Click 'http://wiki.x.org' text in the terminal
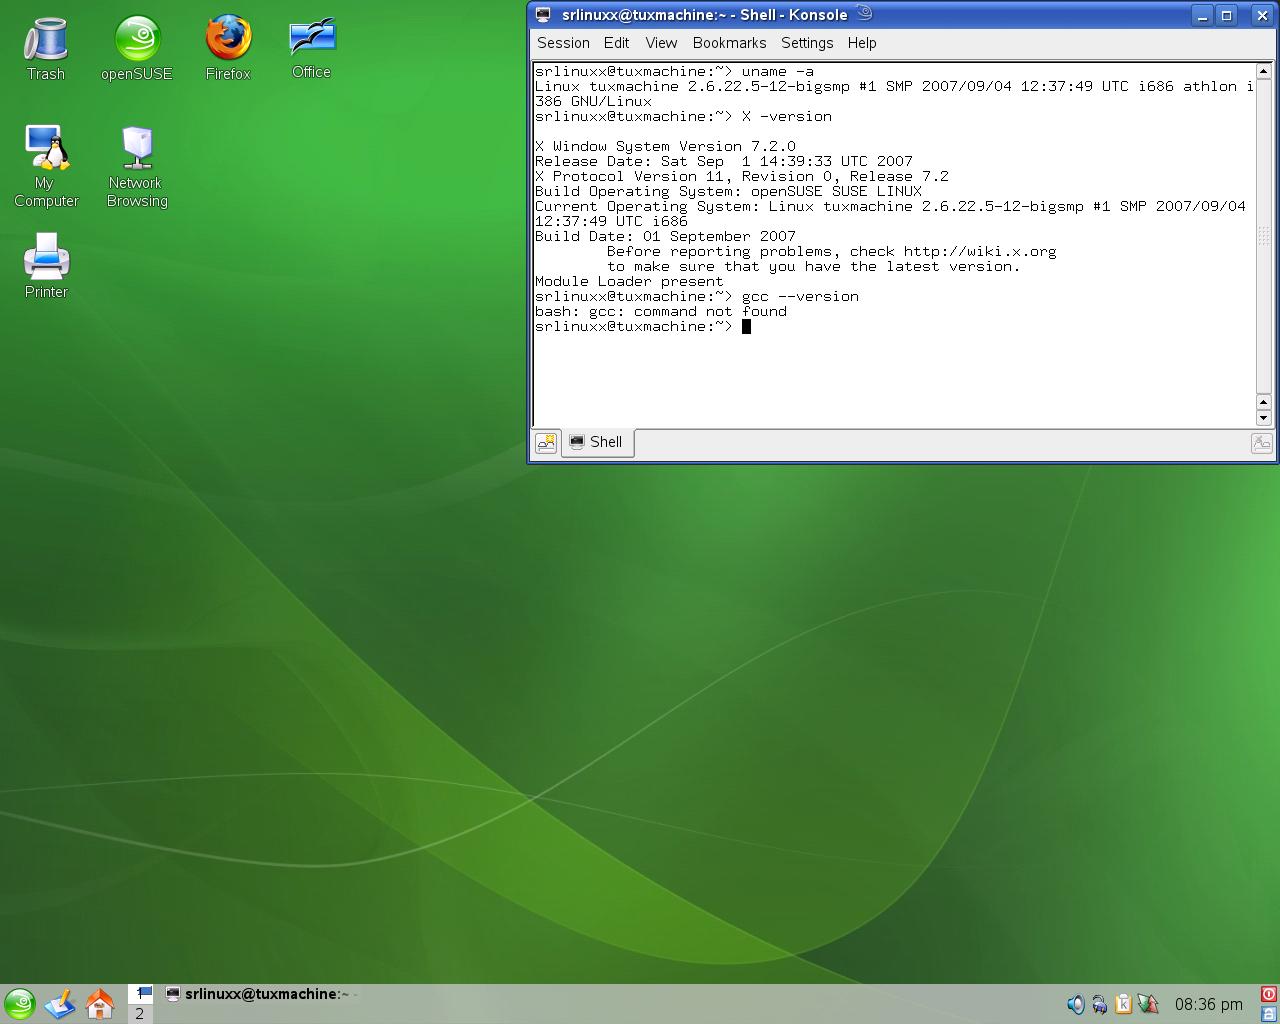The width and height of the screenshot is (1280, 1024). tap(980, 251)
